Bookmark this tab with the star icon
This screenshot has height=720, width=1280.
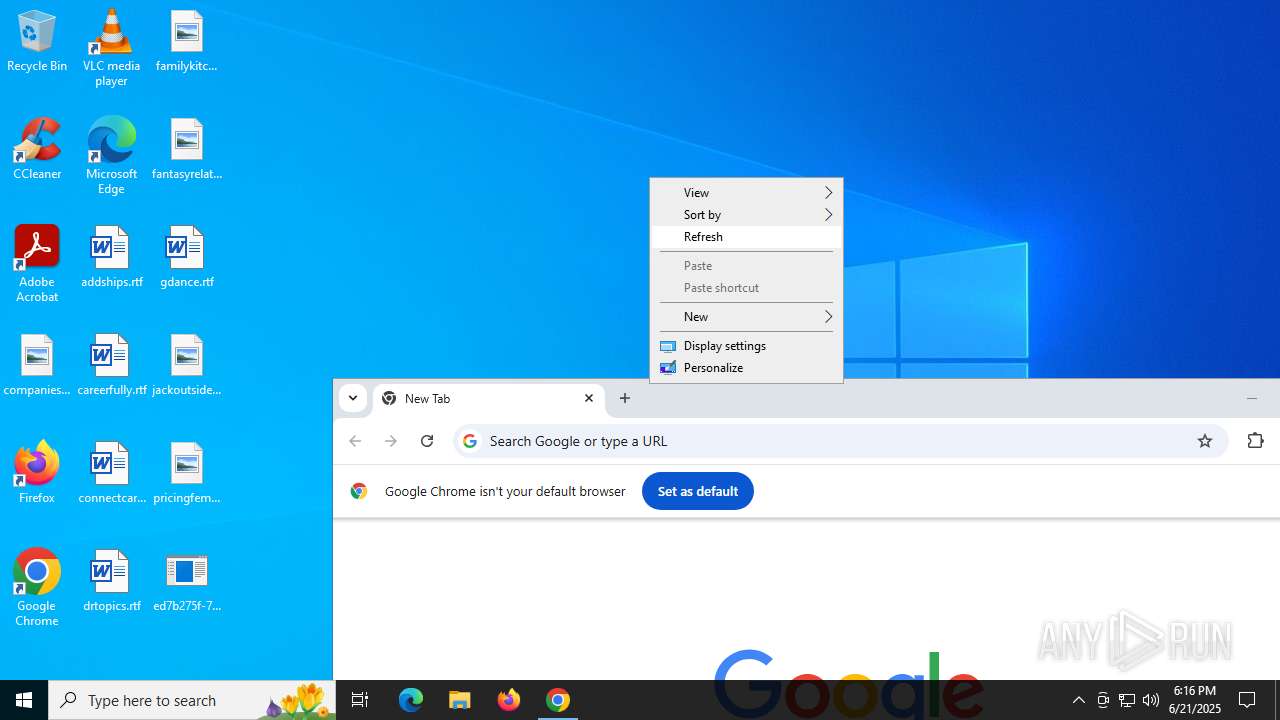point(1205,441)
